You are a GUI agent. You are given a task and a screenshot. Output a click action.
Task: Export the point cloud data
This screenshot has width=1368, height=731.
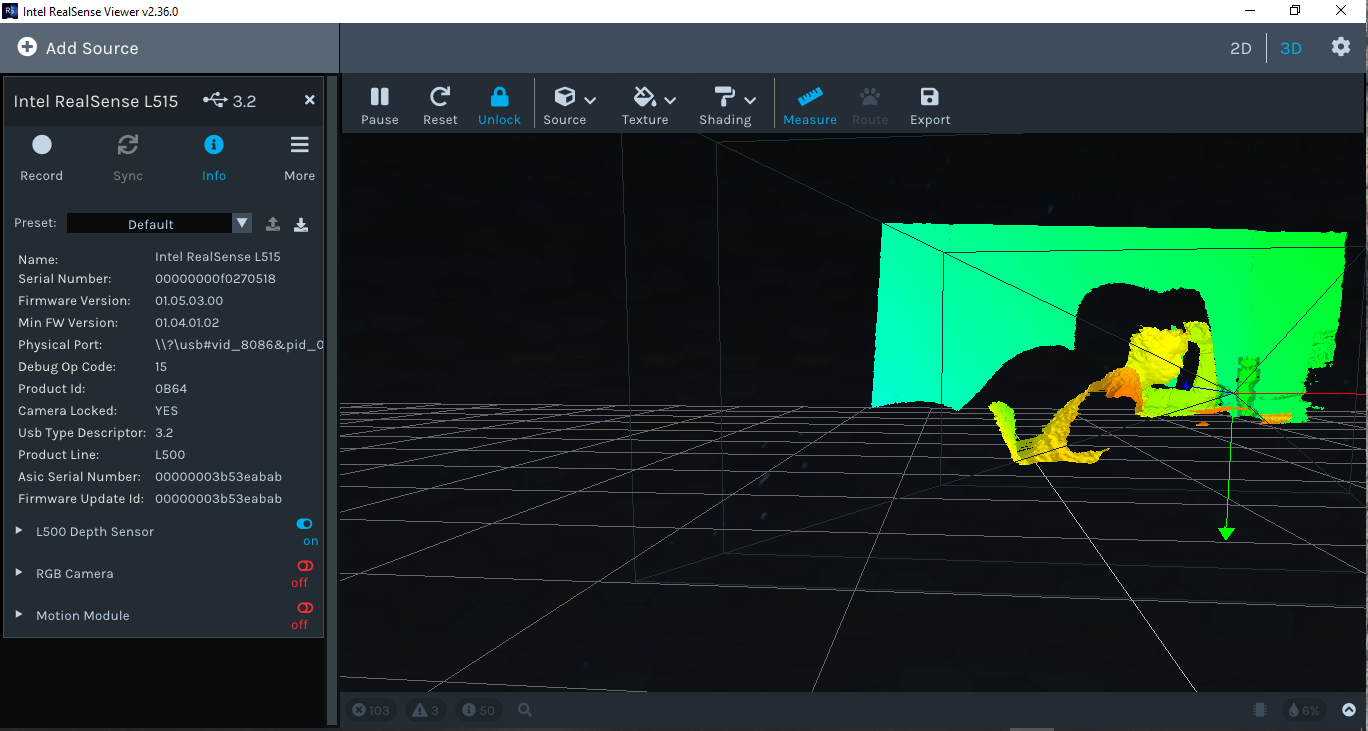pos(929,104)
